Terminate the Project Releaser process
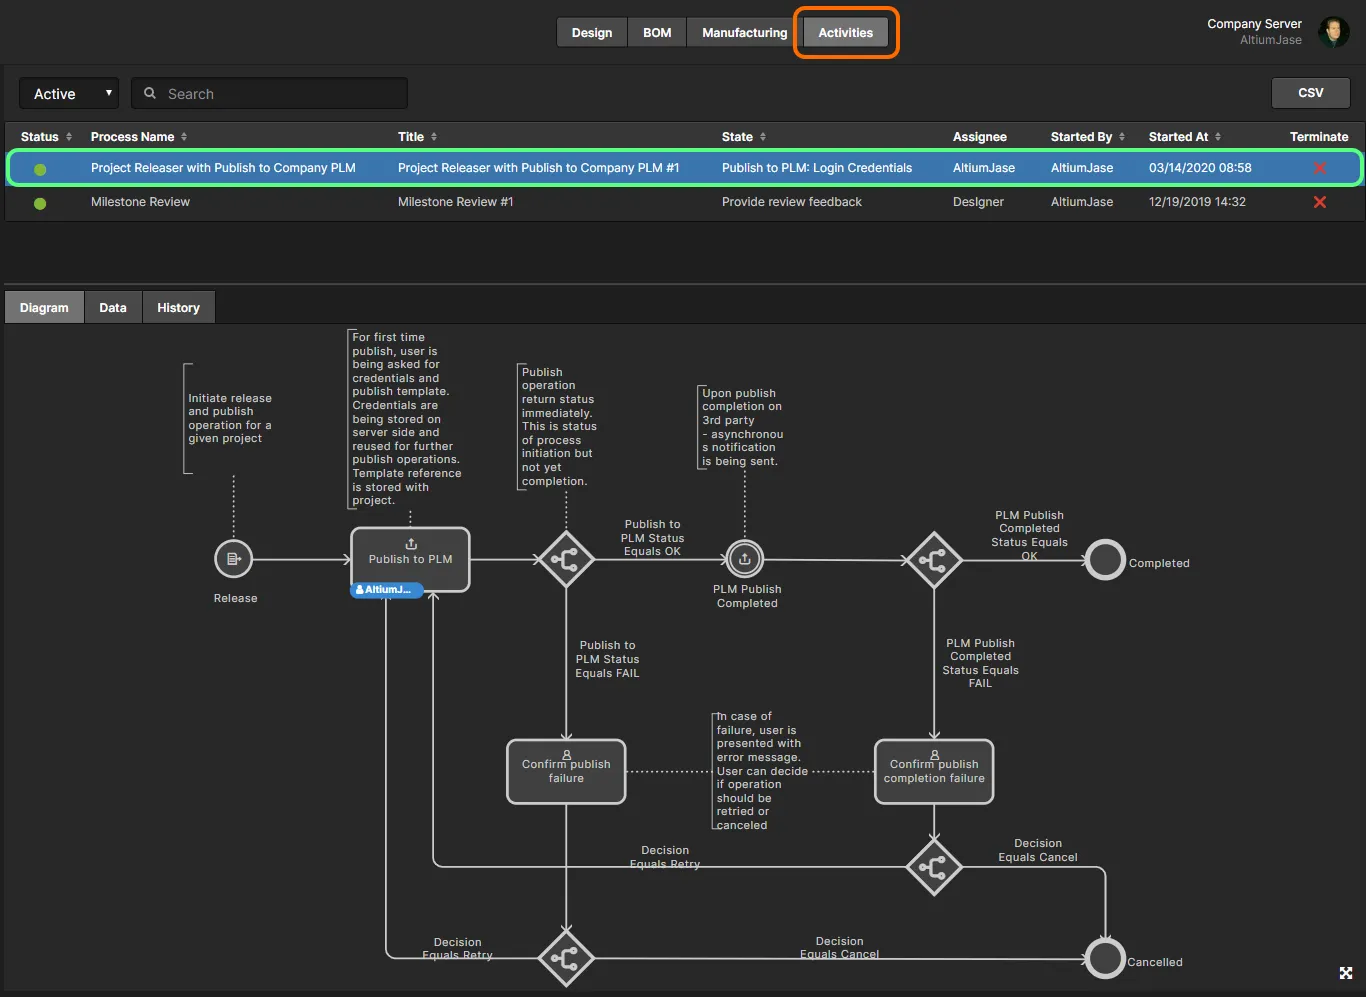Image resolution: width=1366 pixels, height=997 pixels. click(x=1319, y=168)
